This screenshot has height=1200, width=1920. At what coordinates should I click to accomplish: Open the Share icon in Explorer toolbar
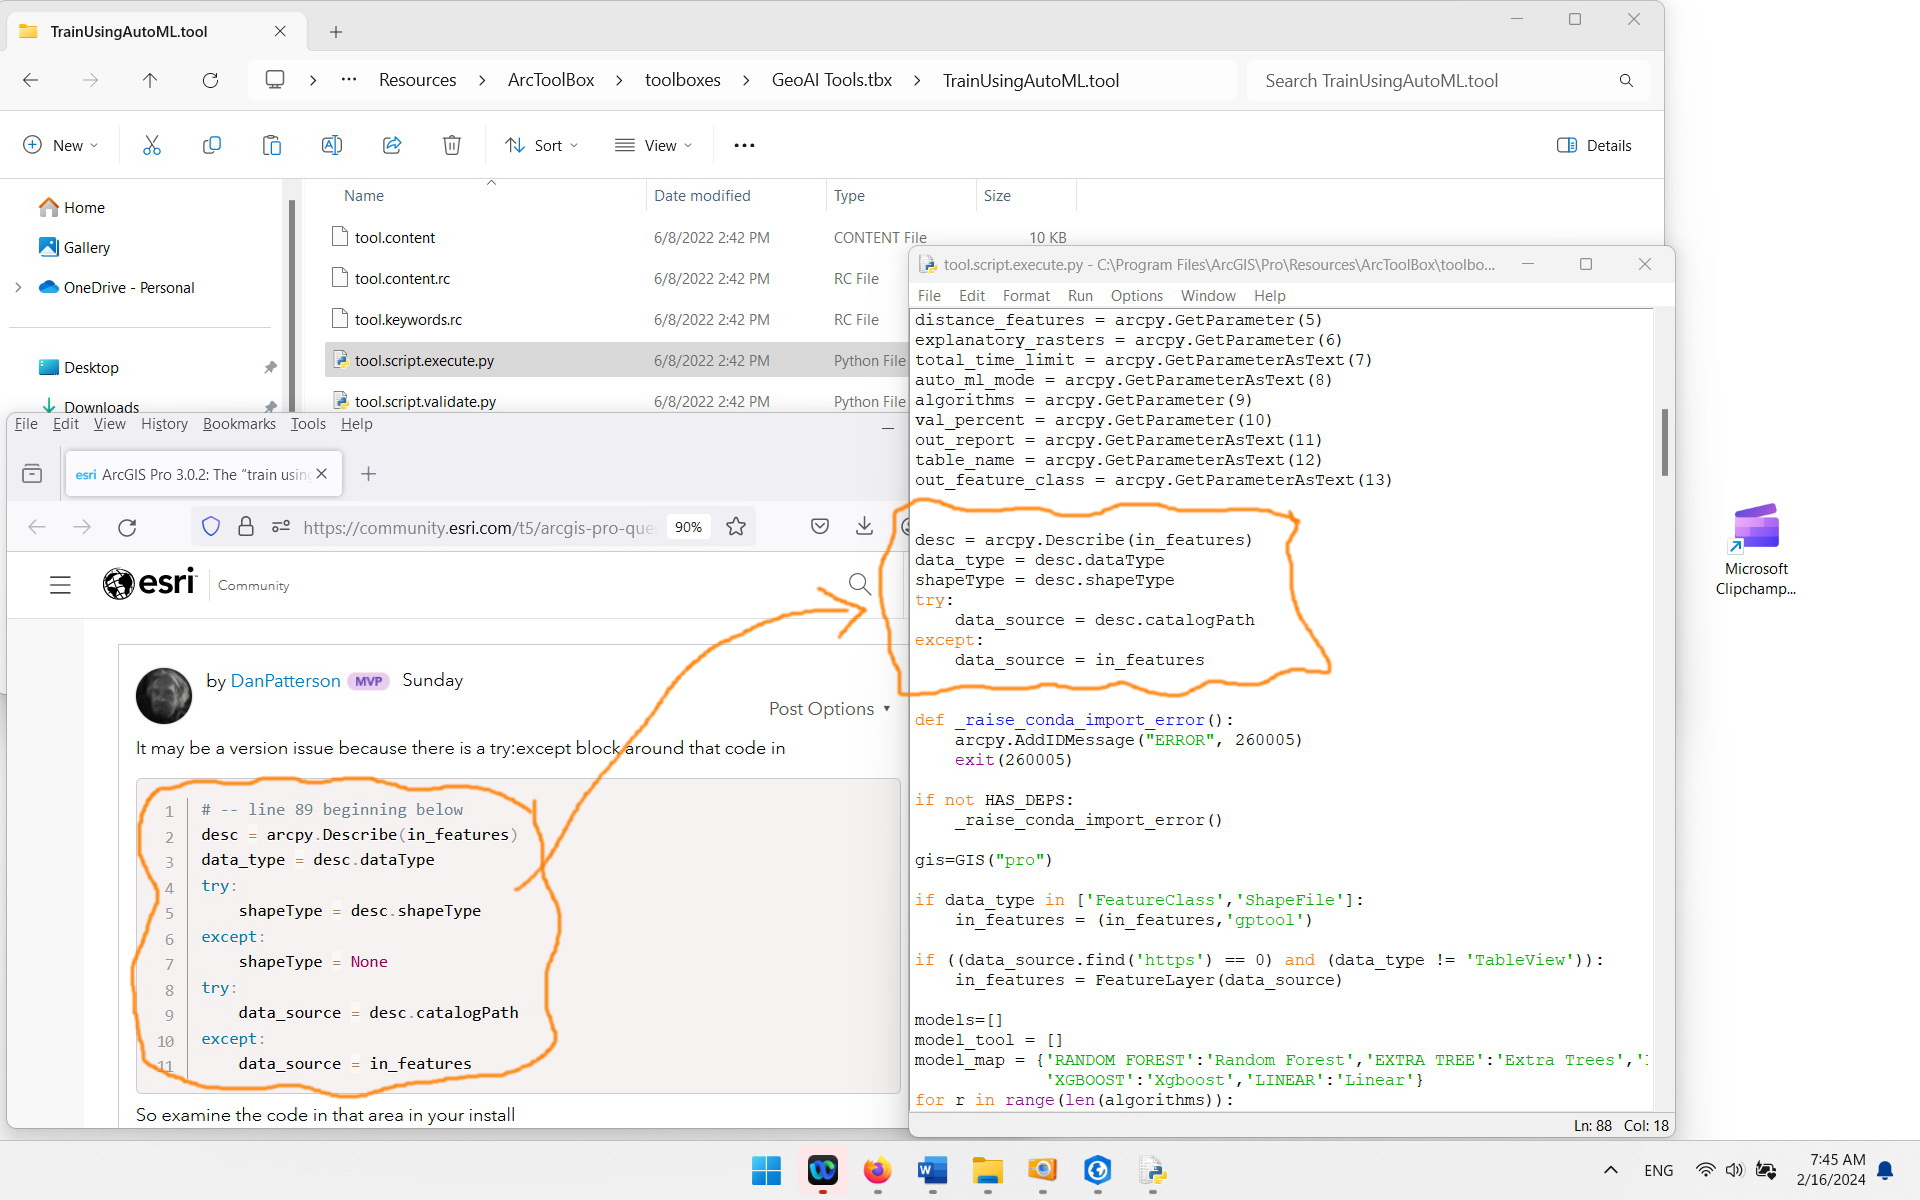(392, 145)
